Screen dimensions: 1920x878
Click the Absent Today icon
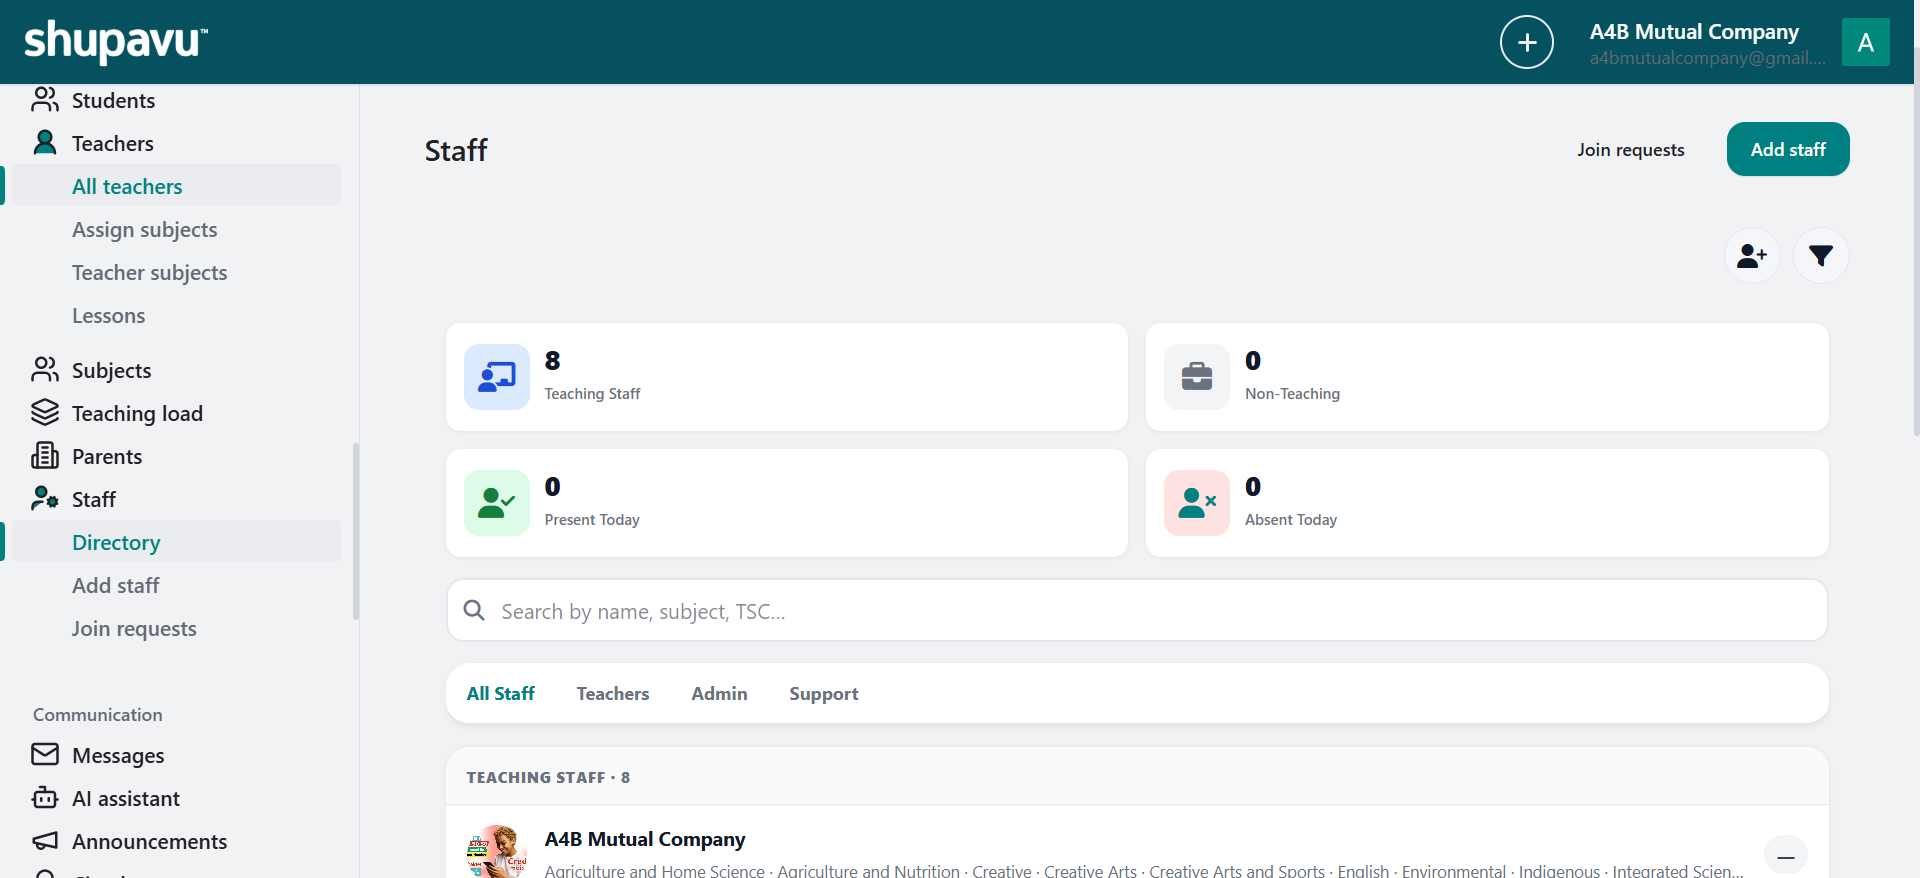(1196, 503)
